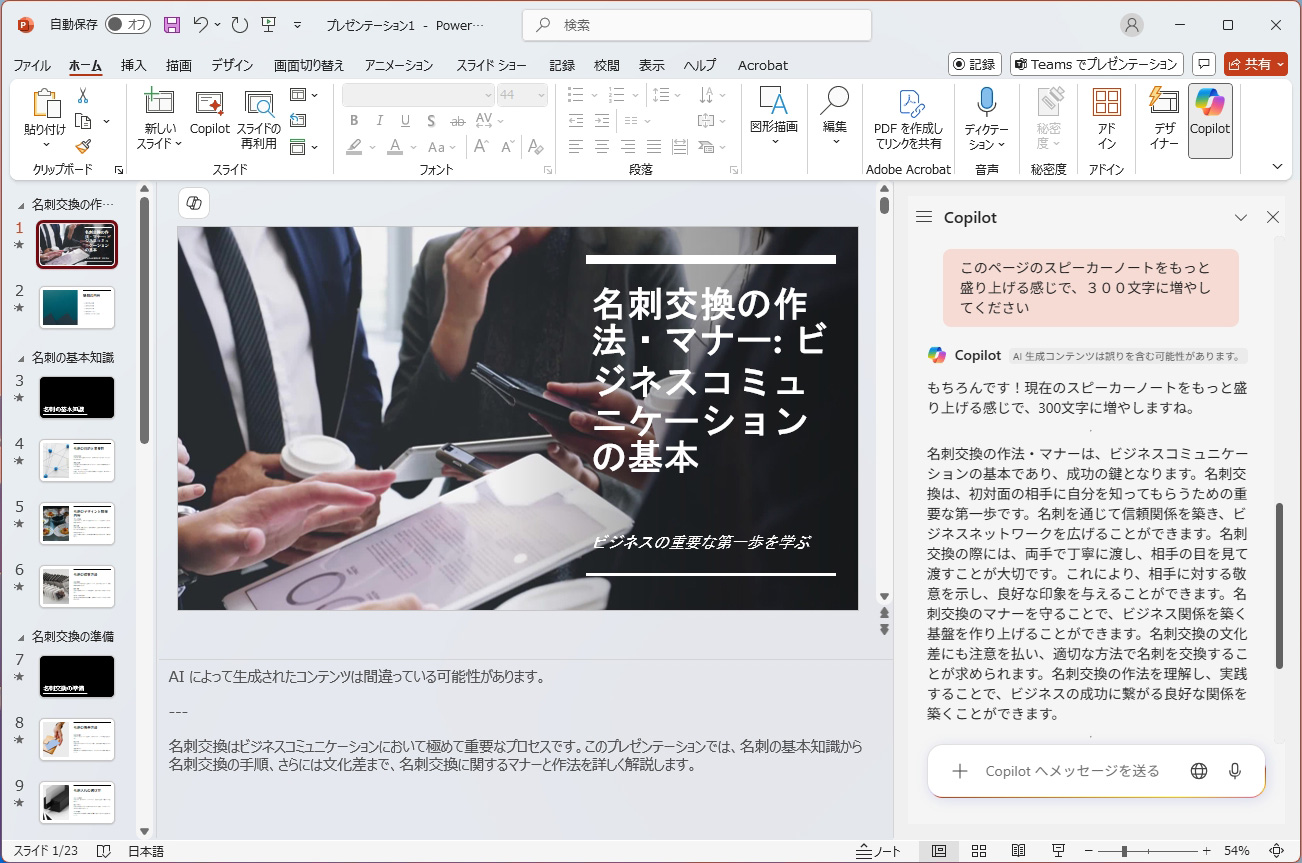Adjust the zoom slider in status bar
This screenshot has width=1302, height=863.
point(1124,851)
